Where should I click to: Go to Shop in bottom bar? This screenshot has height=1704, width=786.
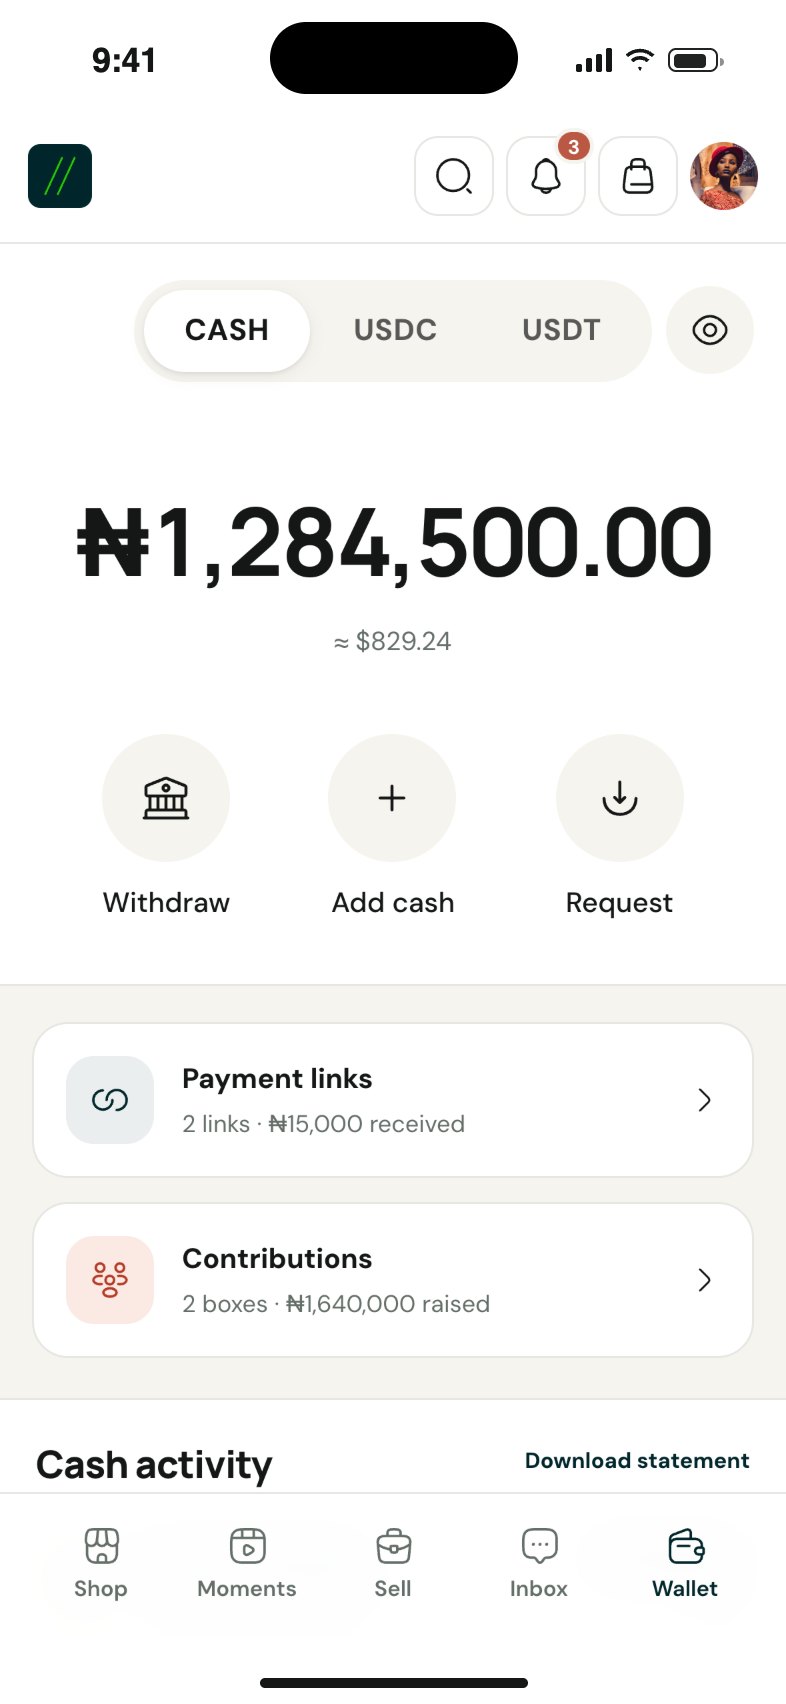(x=101, y=1564)
